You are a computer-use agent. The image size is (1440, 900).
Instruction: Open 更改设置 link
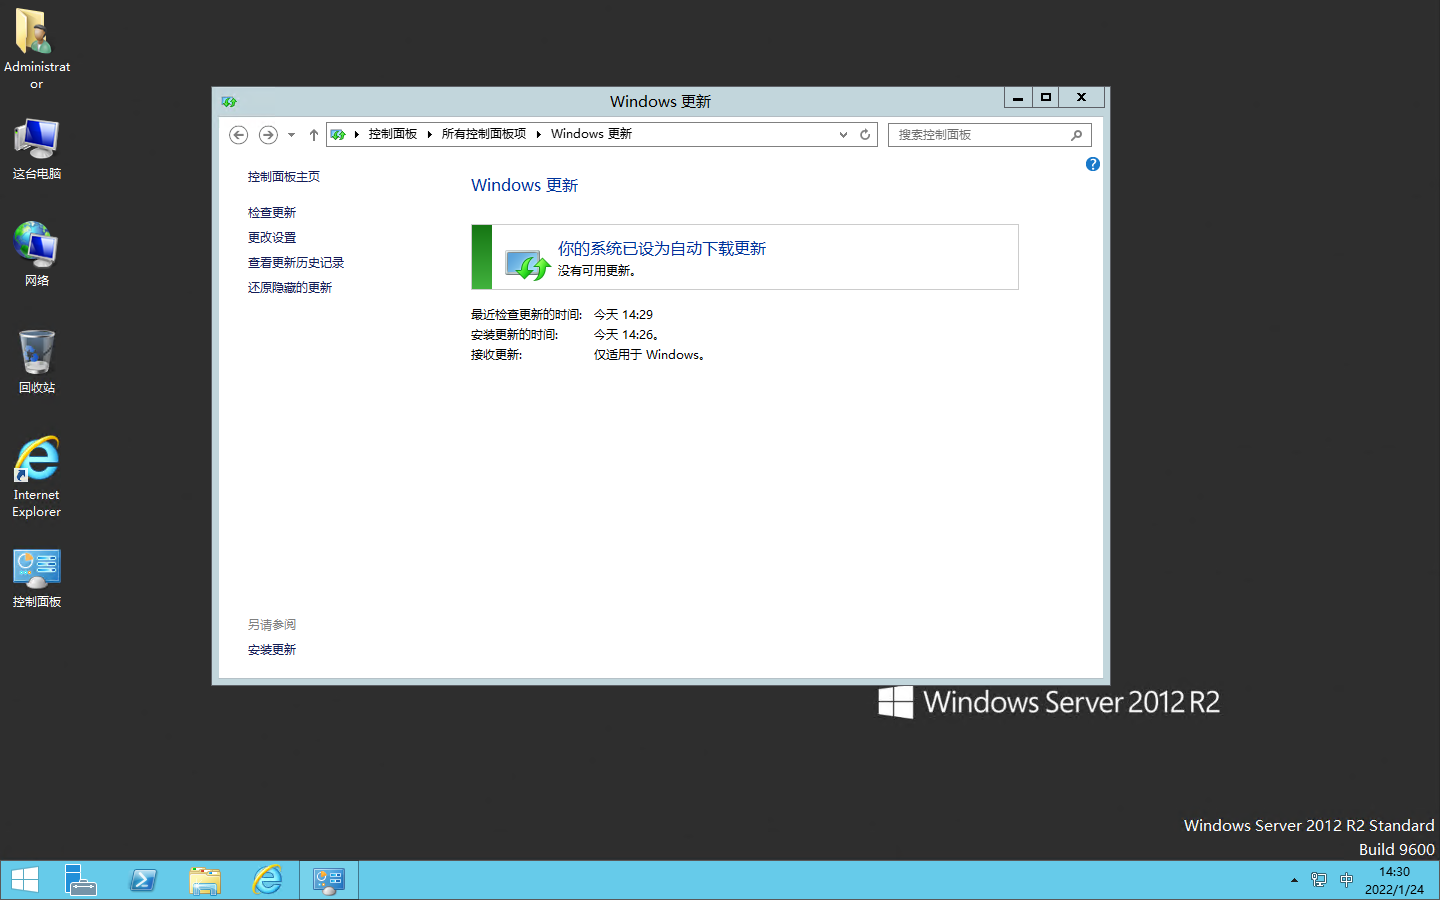pos(272,238)
